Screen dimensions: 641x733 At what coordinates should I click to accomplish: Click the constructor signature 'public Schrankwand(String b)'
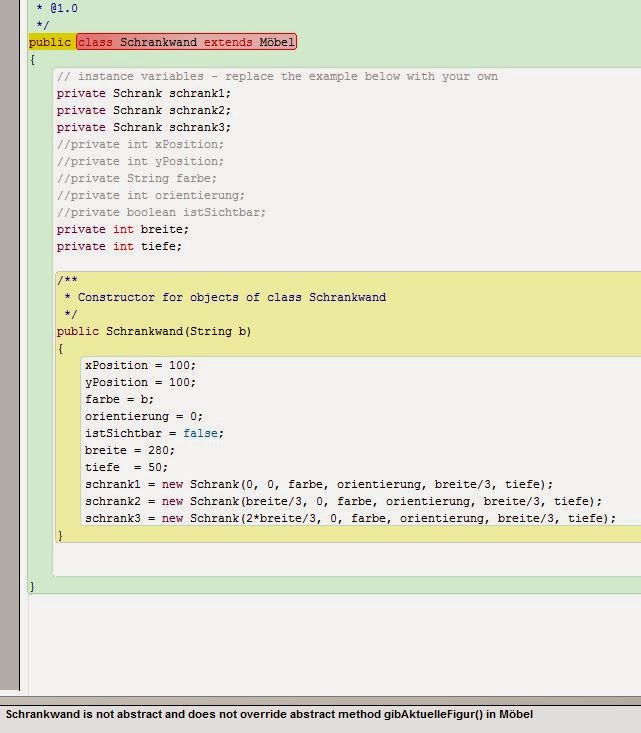click(x=154, y=331)
